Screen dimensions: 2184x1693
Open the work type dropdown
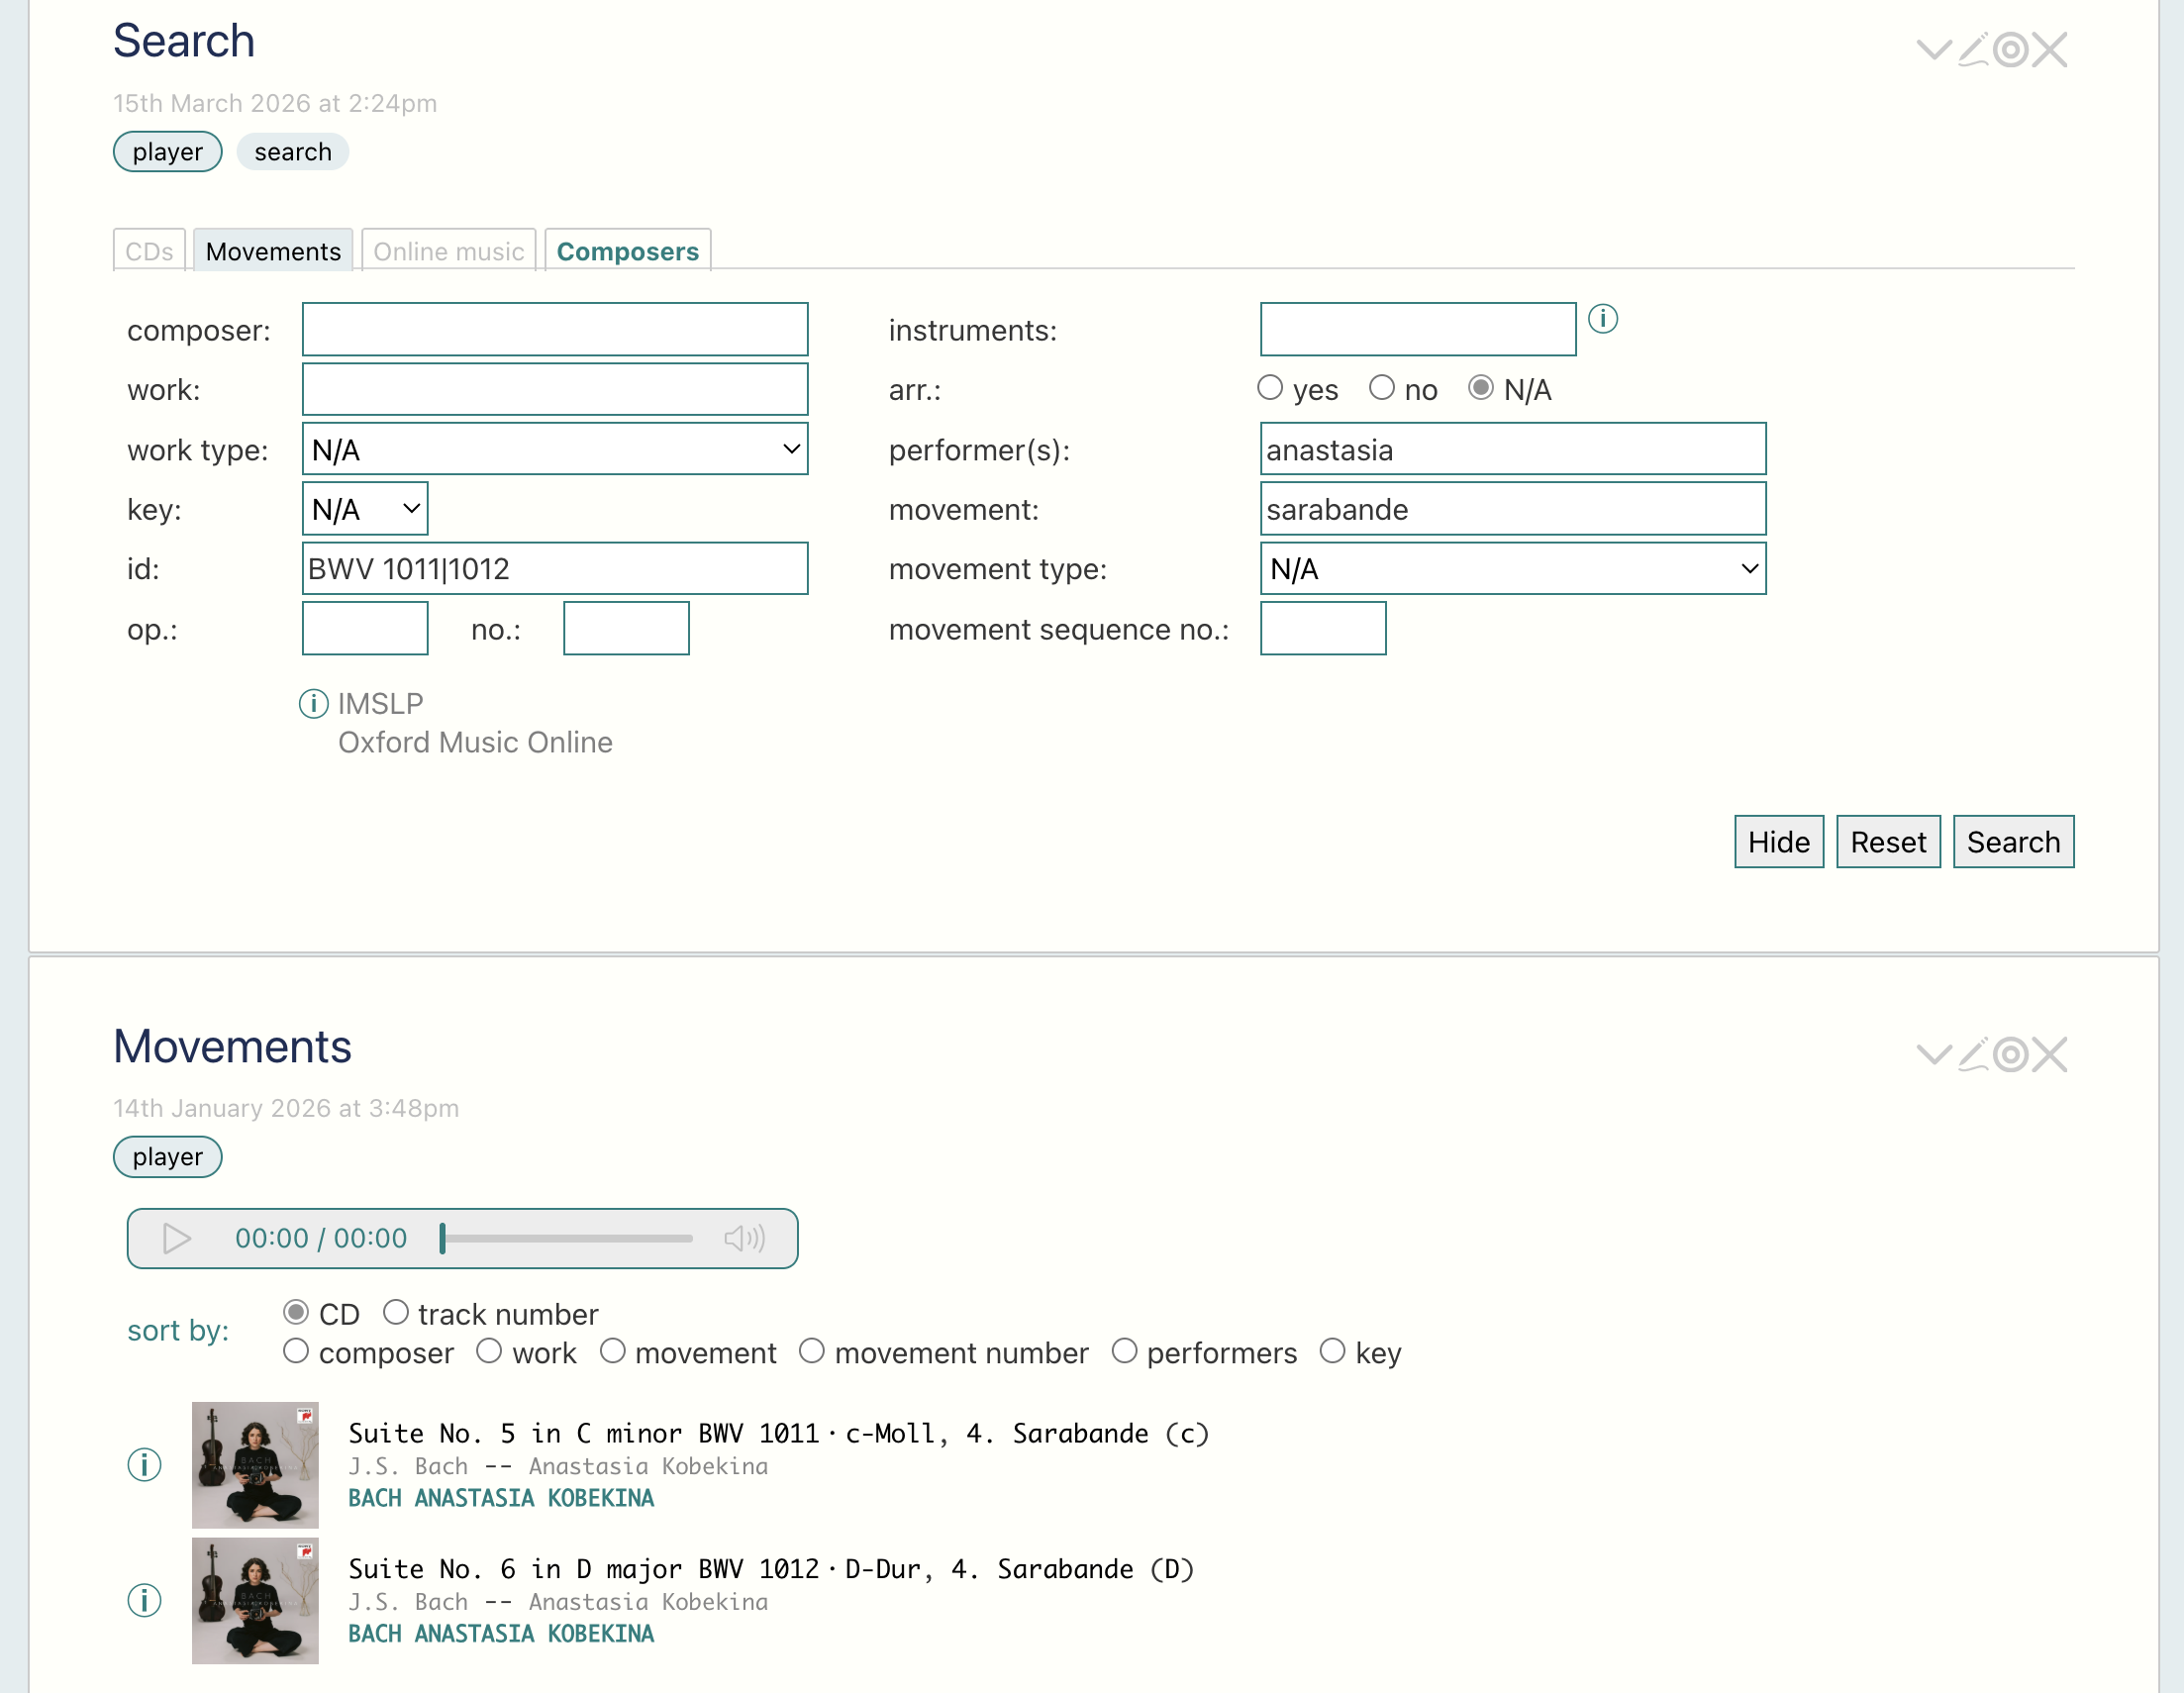pyautogui.click(x=554, y=449)
